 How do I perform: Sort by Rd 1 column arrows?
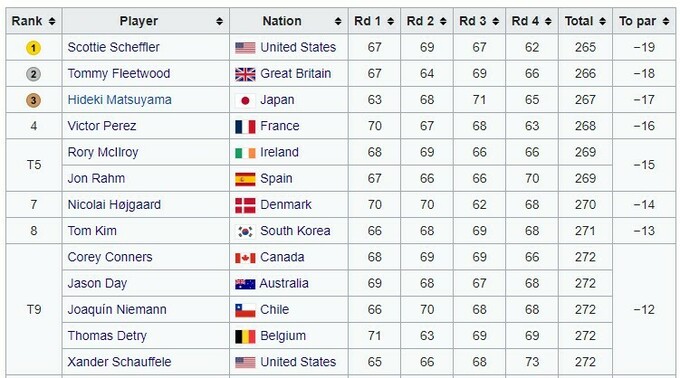[x=390, y=21]
